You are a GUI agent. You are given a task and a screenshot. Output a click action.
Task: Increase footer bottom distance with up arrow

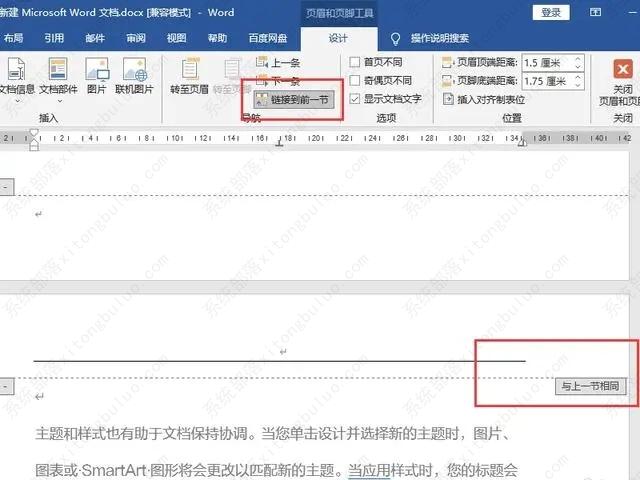[578, 77]
